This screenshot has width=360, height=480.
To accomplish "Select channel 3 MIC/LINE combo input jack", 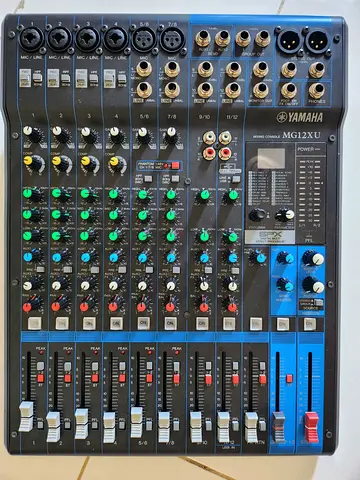I will click(88, 38).
